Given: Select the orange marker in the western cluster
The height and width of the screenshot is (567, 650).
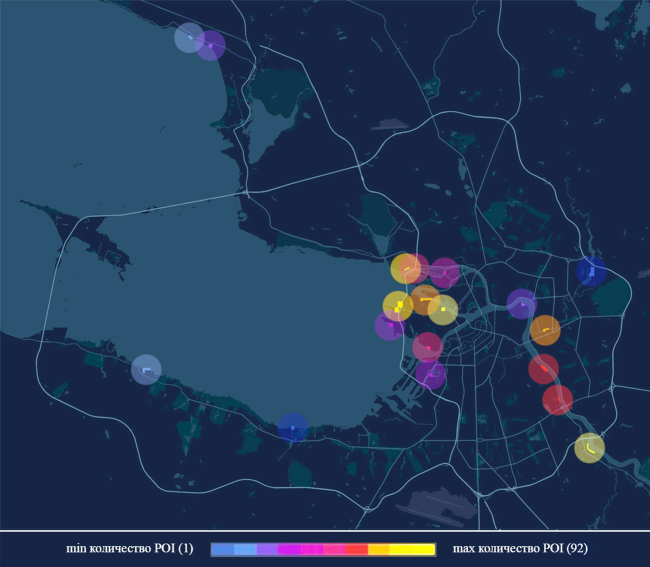Looking at the screenshot, I should (424, 299).
